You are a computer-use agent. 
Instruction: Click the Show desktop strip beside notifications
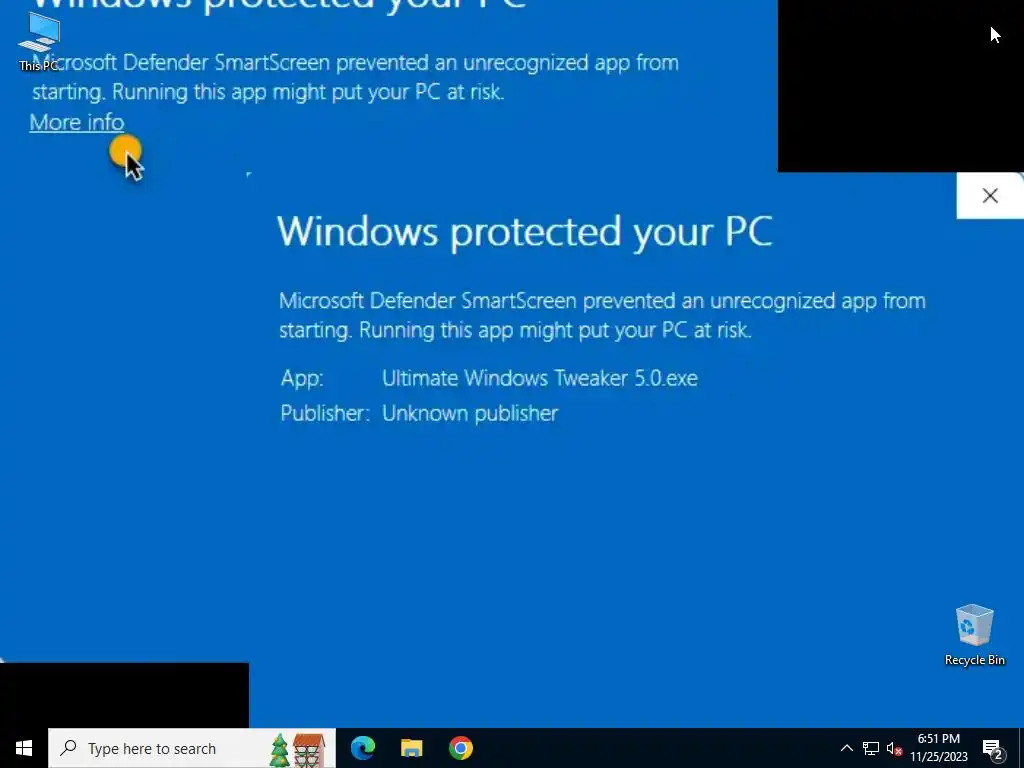click(x=1020, y=748)
